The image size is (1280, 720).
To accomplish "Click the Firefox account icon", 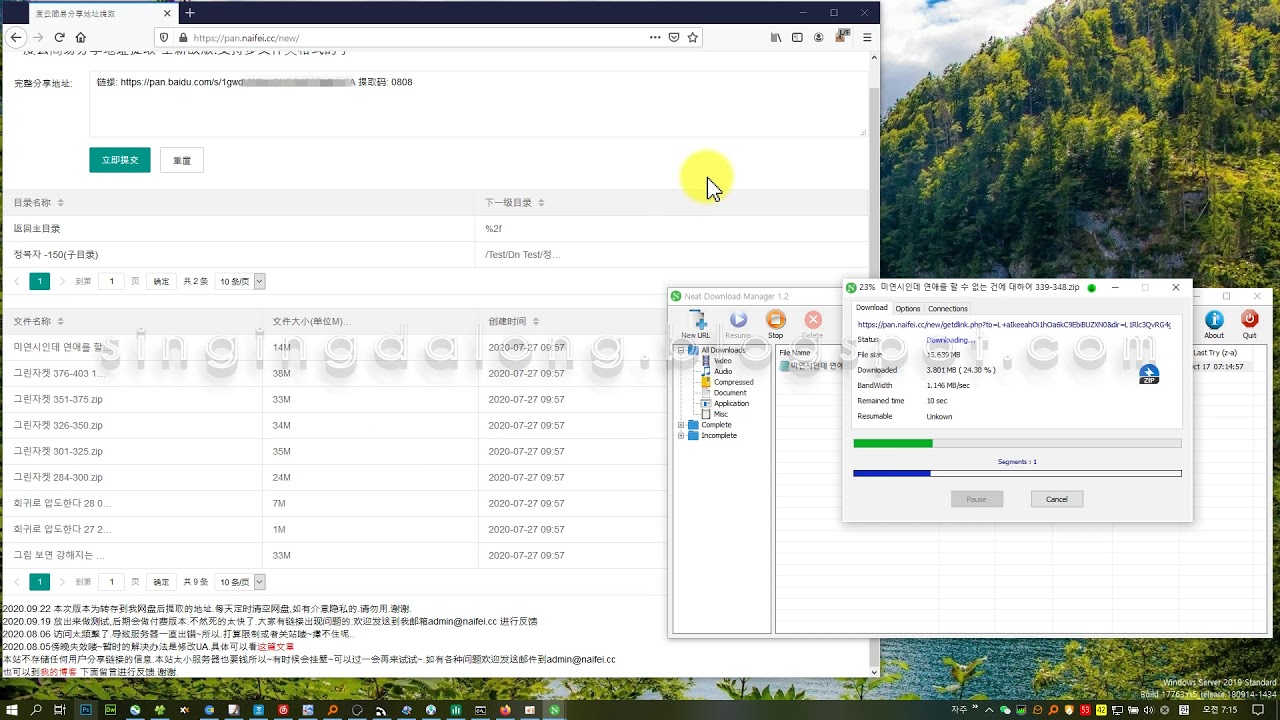I will [x=819, y=37].
